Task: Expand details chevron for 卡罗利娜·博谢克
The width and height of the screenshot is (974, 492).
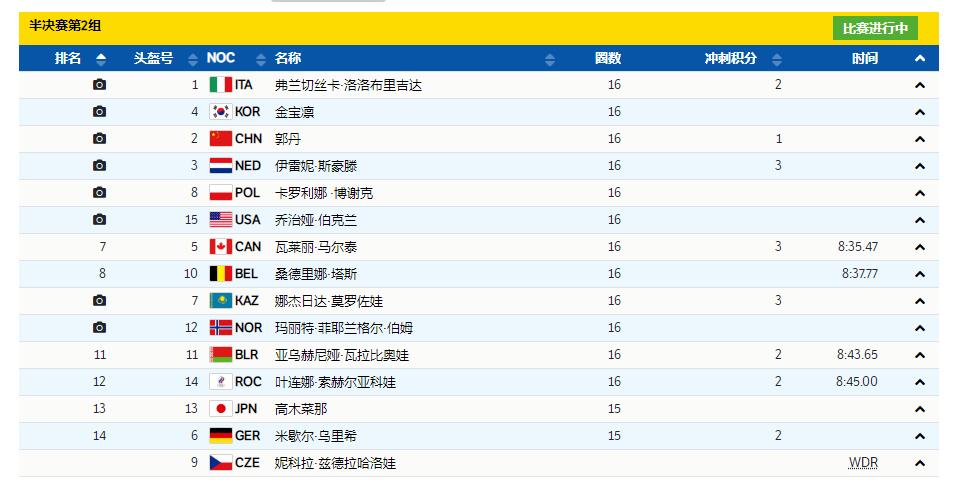Action: [920, 193]
